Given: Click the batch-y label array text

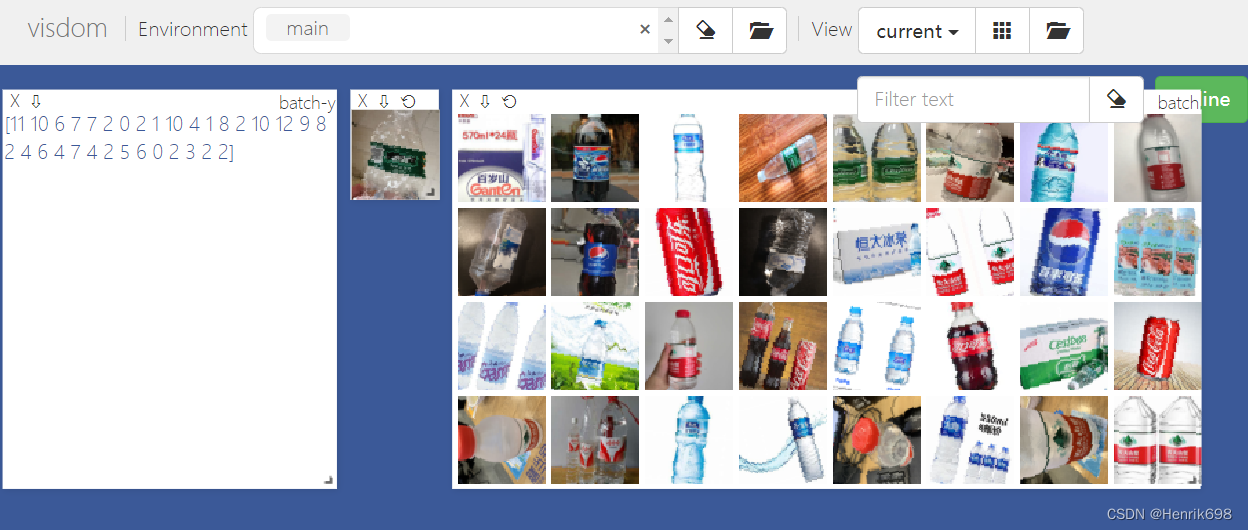Looking at the screenshot, I should point(166,138).
